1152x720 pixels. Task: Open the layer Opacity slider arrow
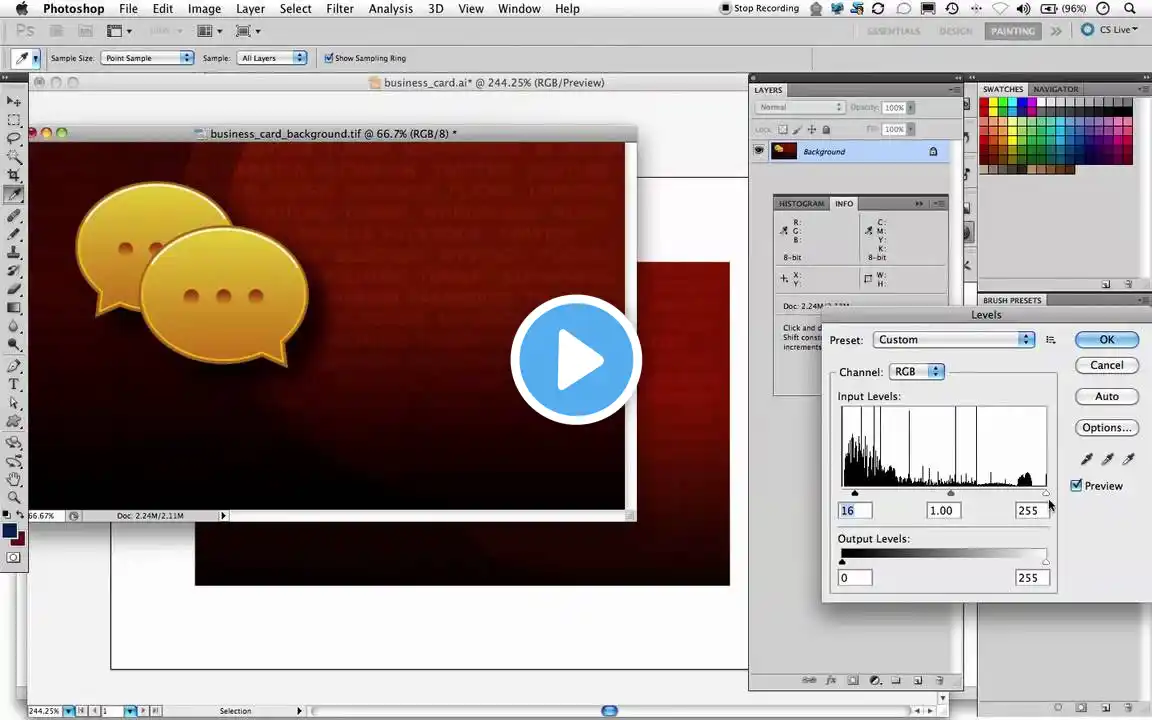tap(911, 107)
